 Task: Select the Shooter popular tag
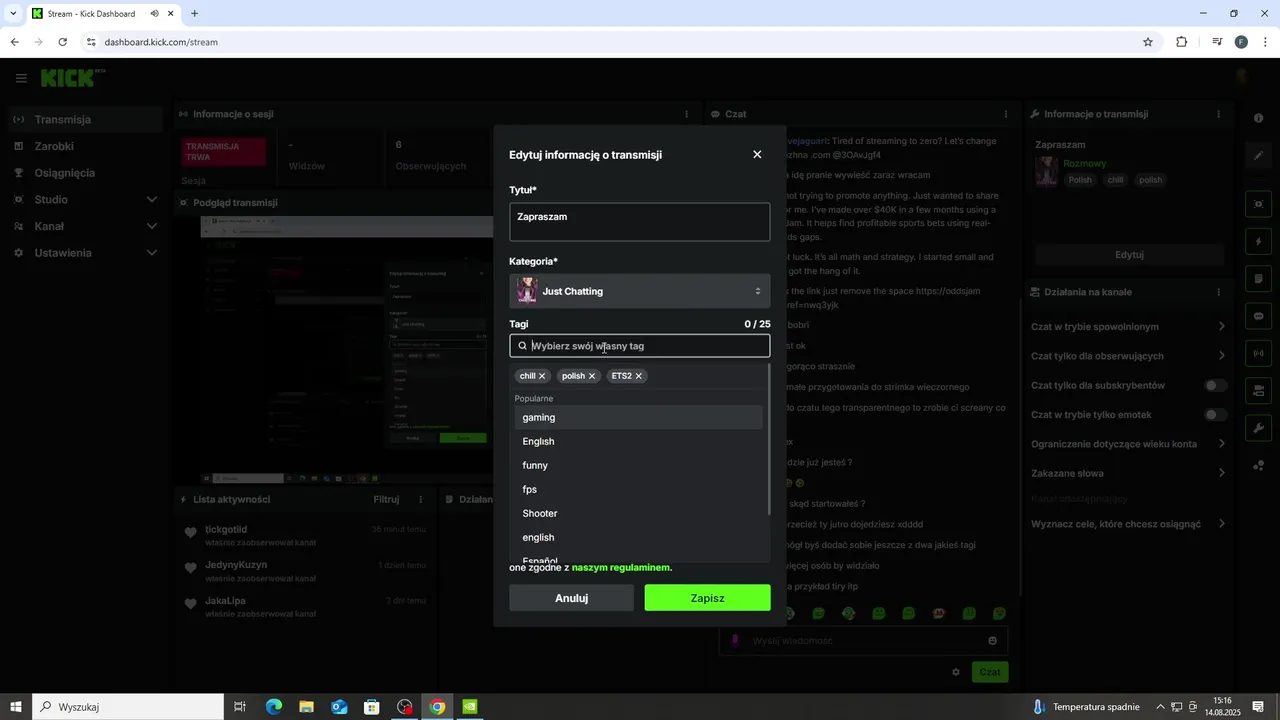[x=638, y=514]
